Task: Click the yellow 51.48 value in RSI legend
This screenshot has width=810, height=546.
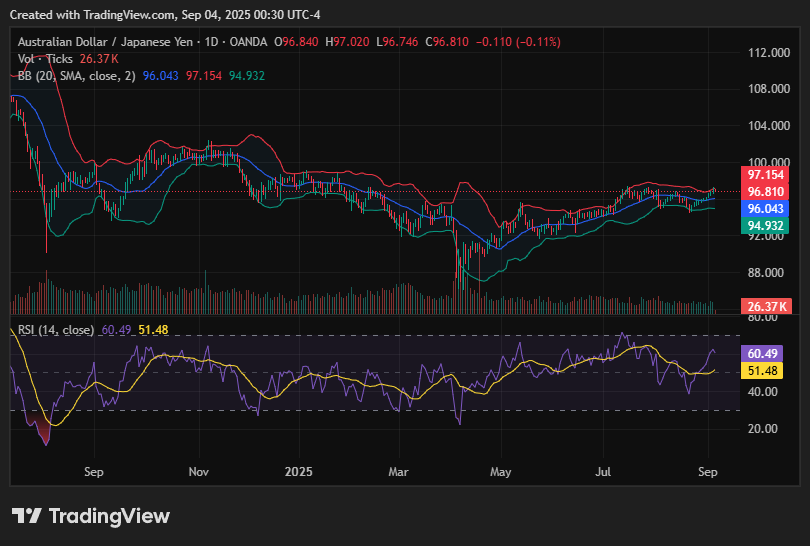Action: pos(153,330)
